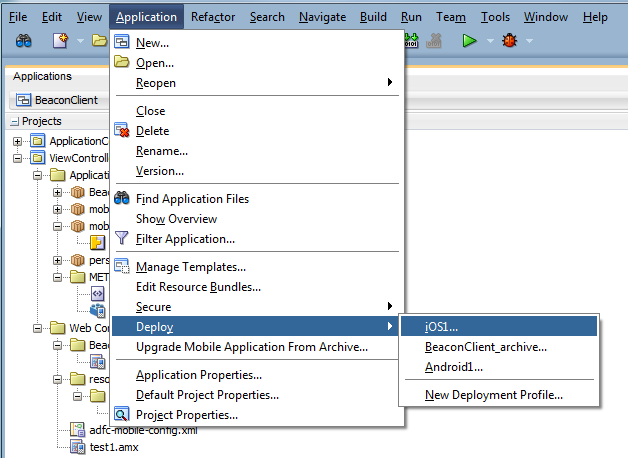Click the New document toolbar icon
The height and width of the screenshot is (458, 628).
point(60,41)
